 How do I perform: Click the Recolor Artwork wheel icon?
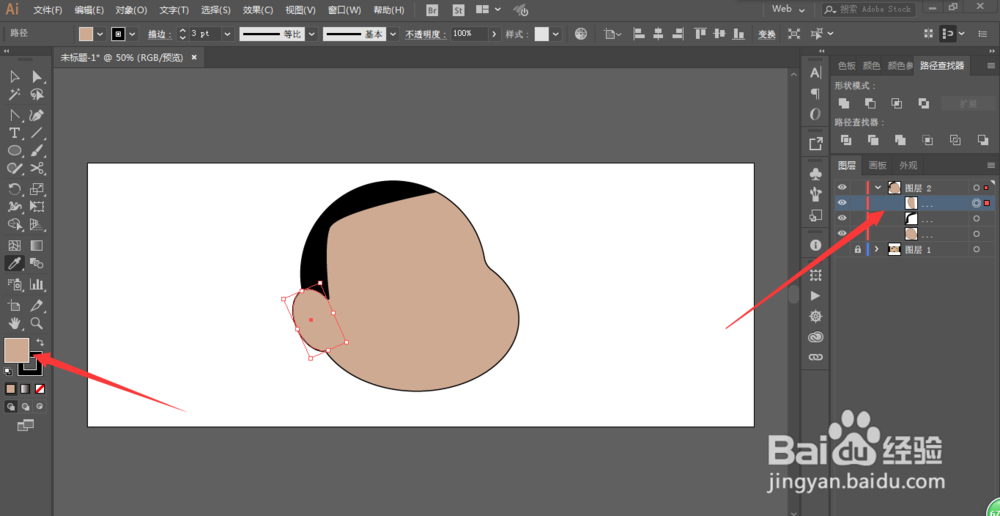pyautogui.click(x=580, y=34)
